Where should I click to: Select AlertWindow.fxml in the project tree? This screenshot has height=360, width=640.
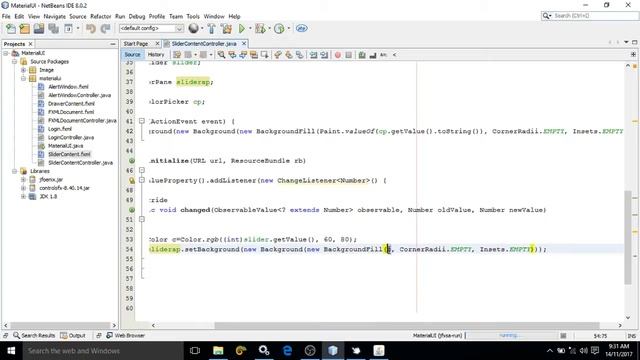click(x=68, y=87)
